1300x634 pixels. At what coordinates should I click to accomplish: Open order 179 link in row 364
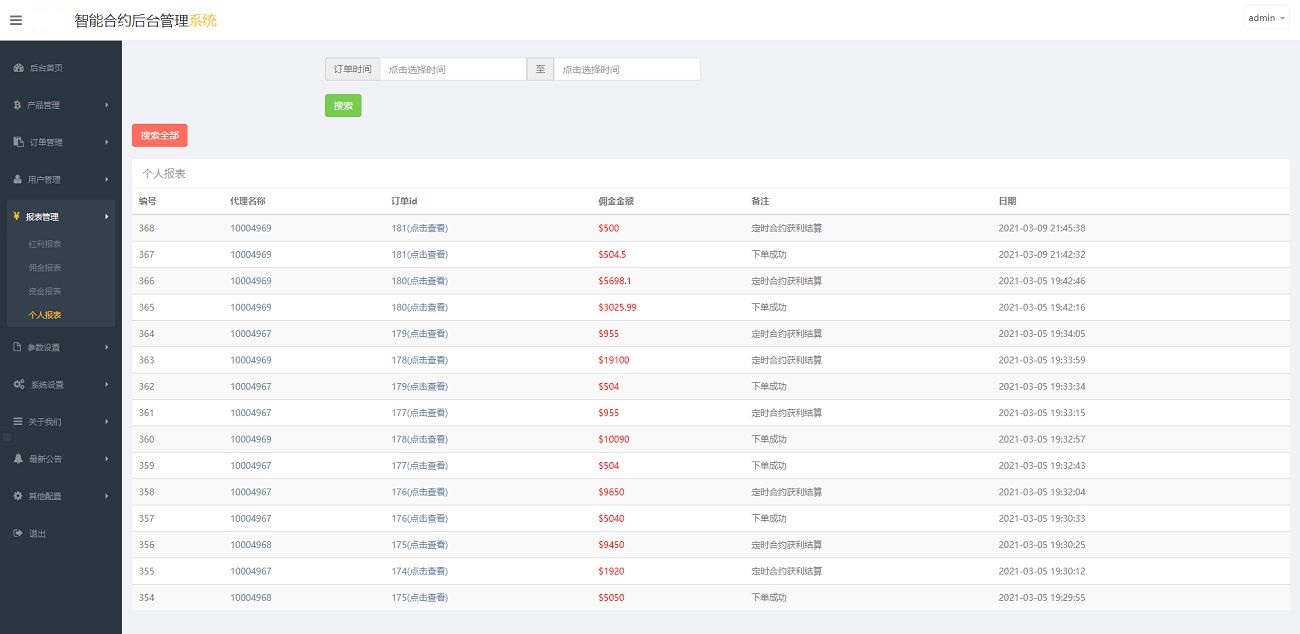click(419, 333)
